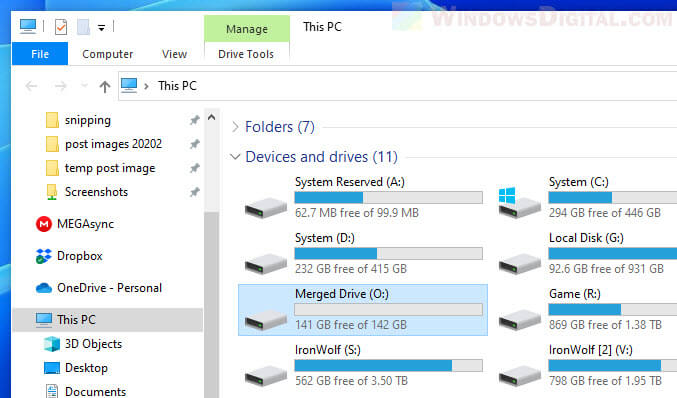677x398 pixels.
Task: Switch to the Computer ribbon tab
Action: [x=108, y=54]
